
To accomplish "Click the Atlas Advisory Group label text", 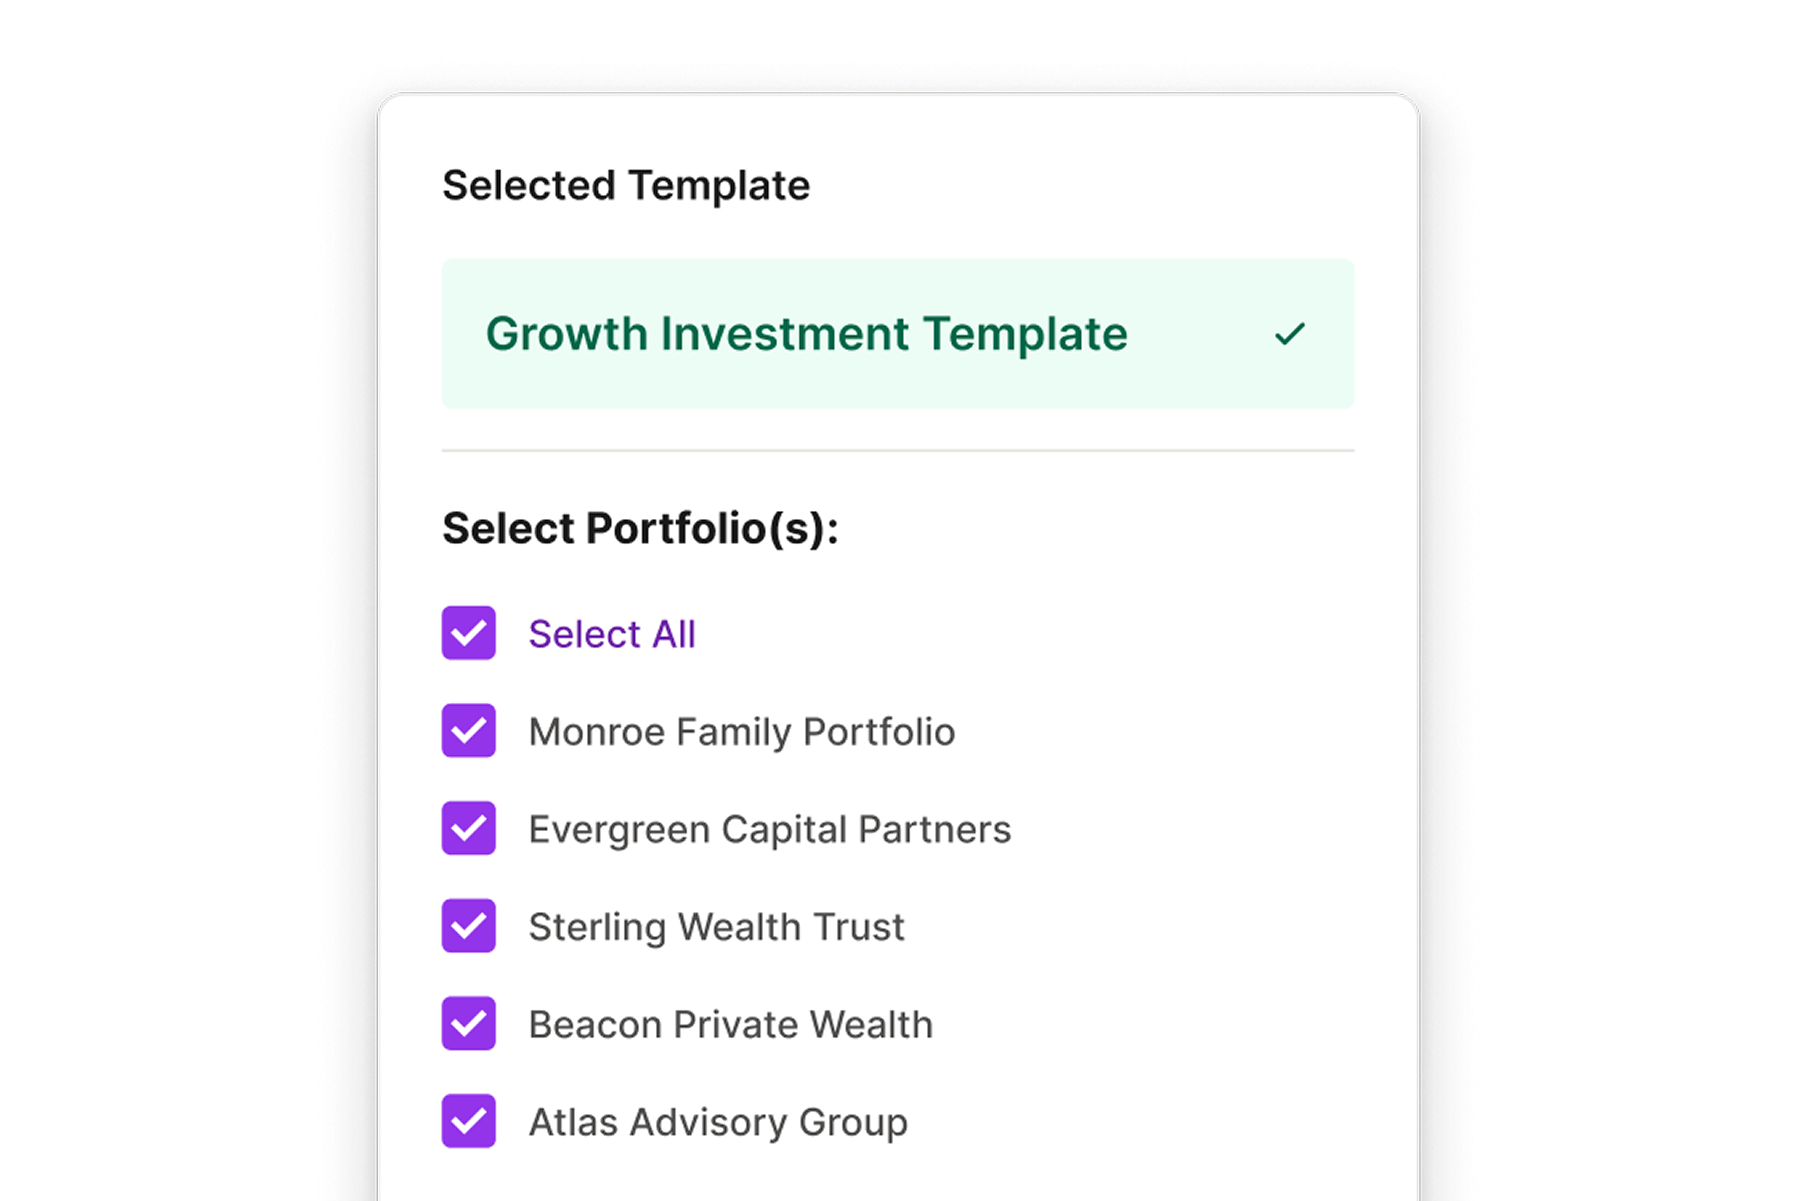I will (x=718, y=1122).
